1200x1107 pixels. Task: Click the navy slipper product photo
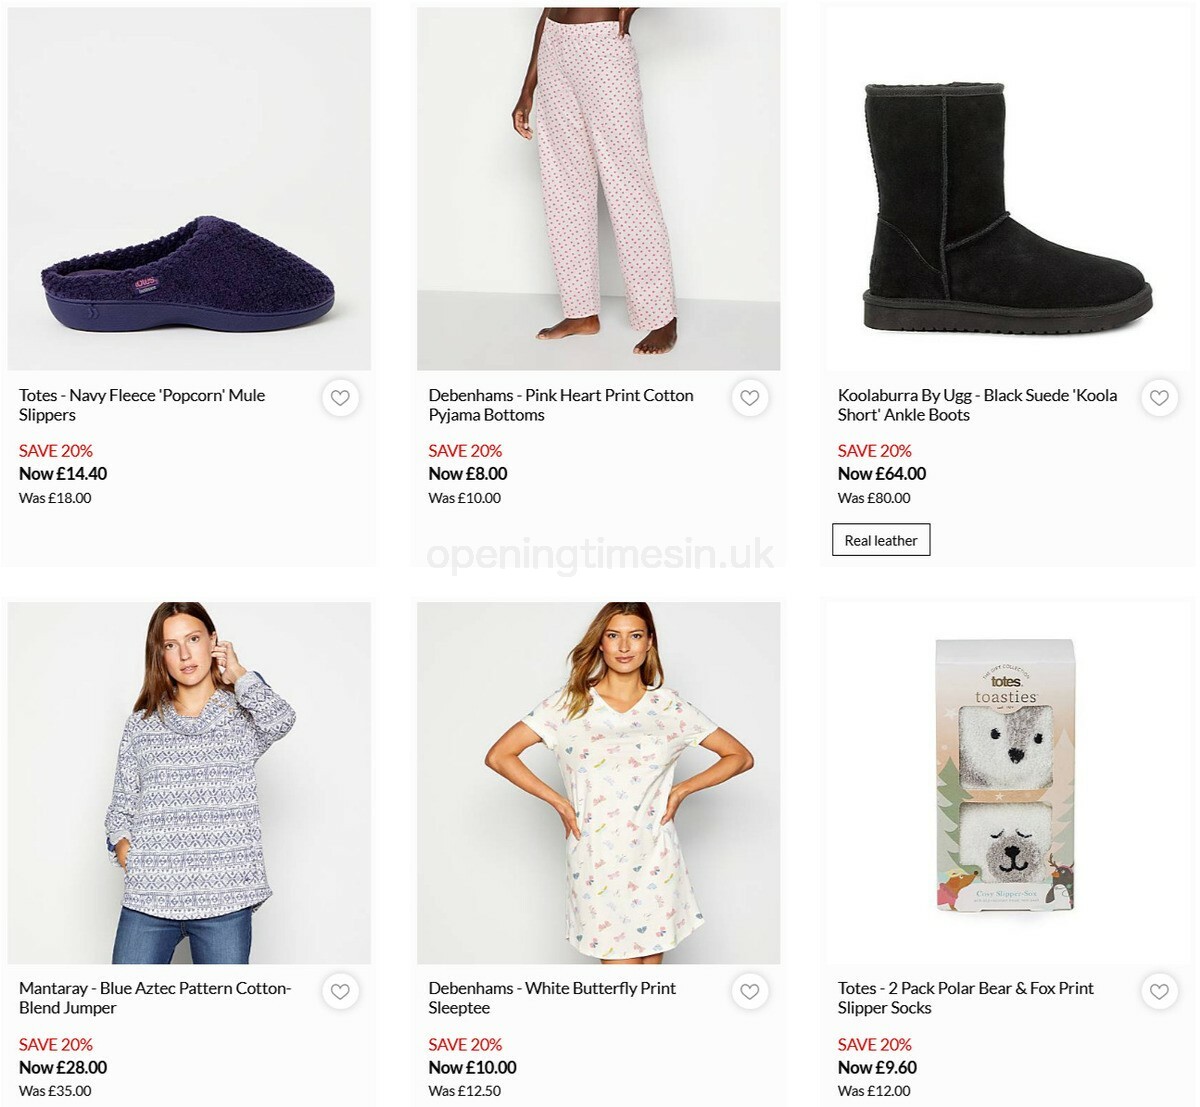tap(188, 186)
